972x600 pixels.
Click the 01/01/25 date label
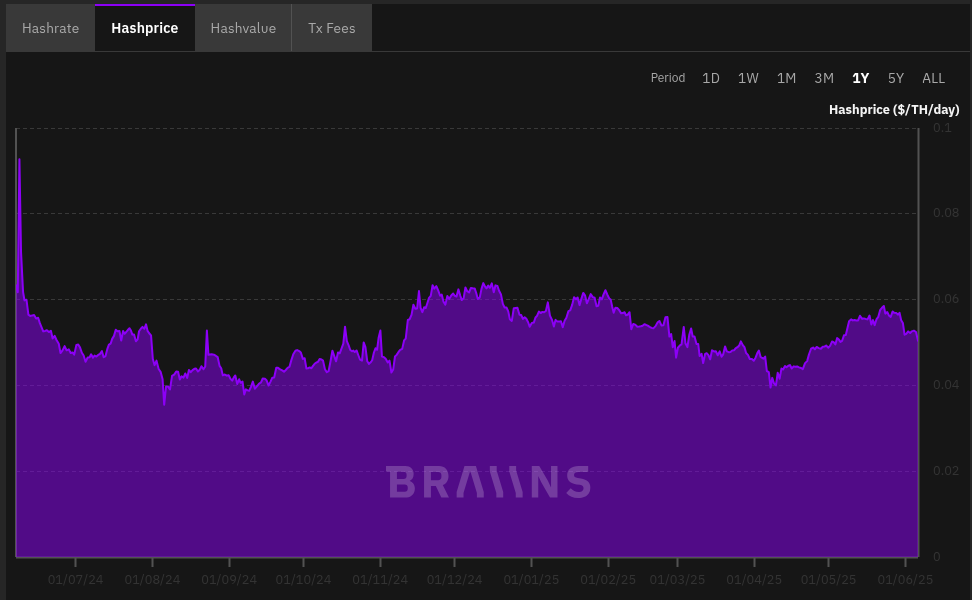(531, 580)
